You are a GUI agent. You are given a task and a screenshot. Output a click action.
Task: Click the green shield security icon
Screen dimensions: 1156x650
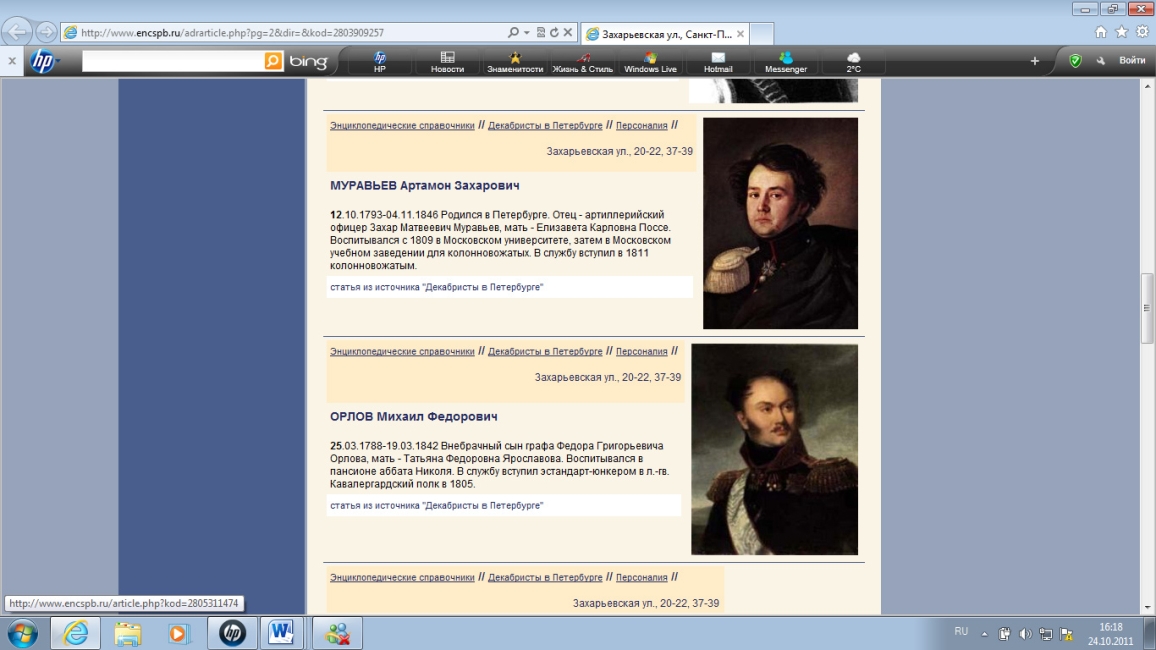(1076, 60)
